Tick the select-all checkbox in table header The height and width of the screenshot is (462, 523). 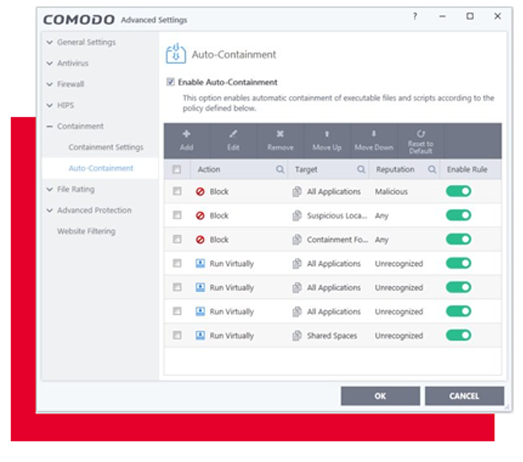pyautogui.click(x=177, y=169)
